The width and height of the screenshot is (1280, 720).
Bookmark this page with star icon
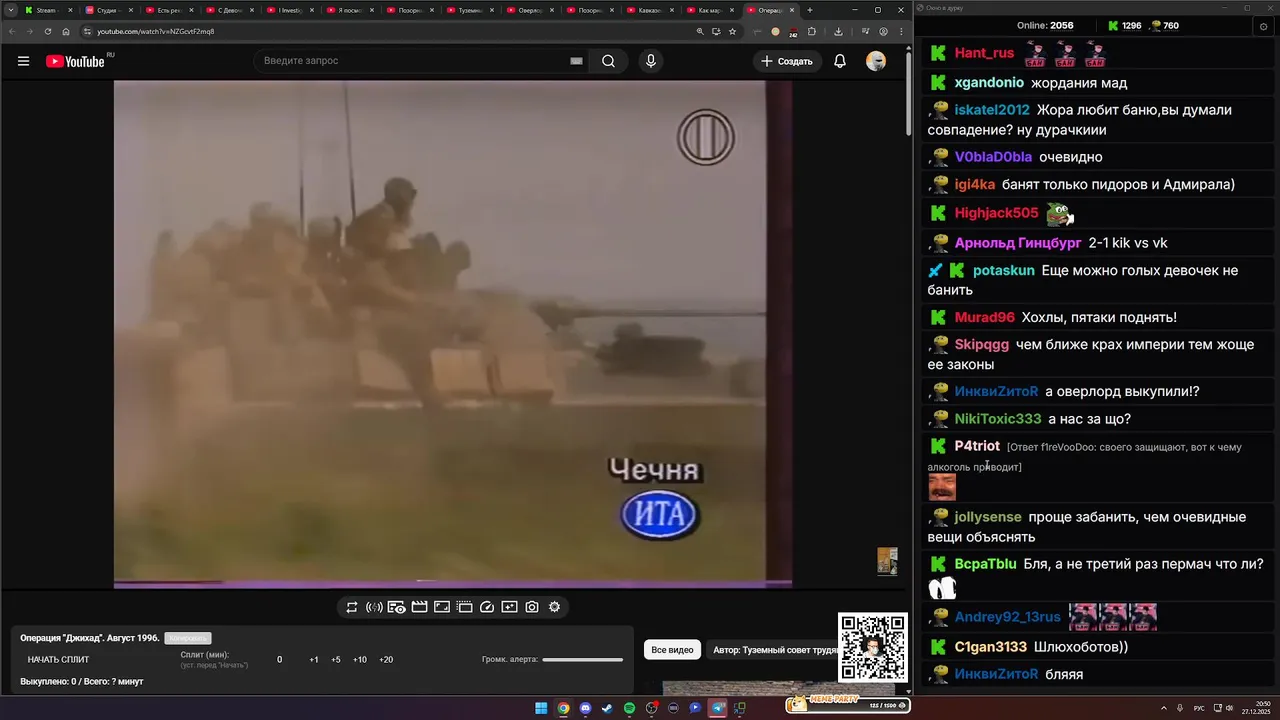732,31
